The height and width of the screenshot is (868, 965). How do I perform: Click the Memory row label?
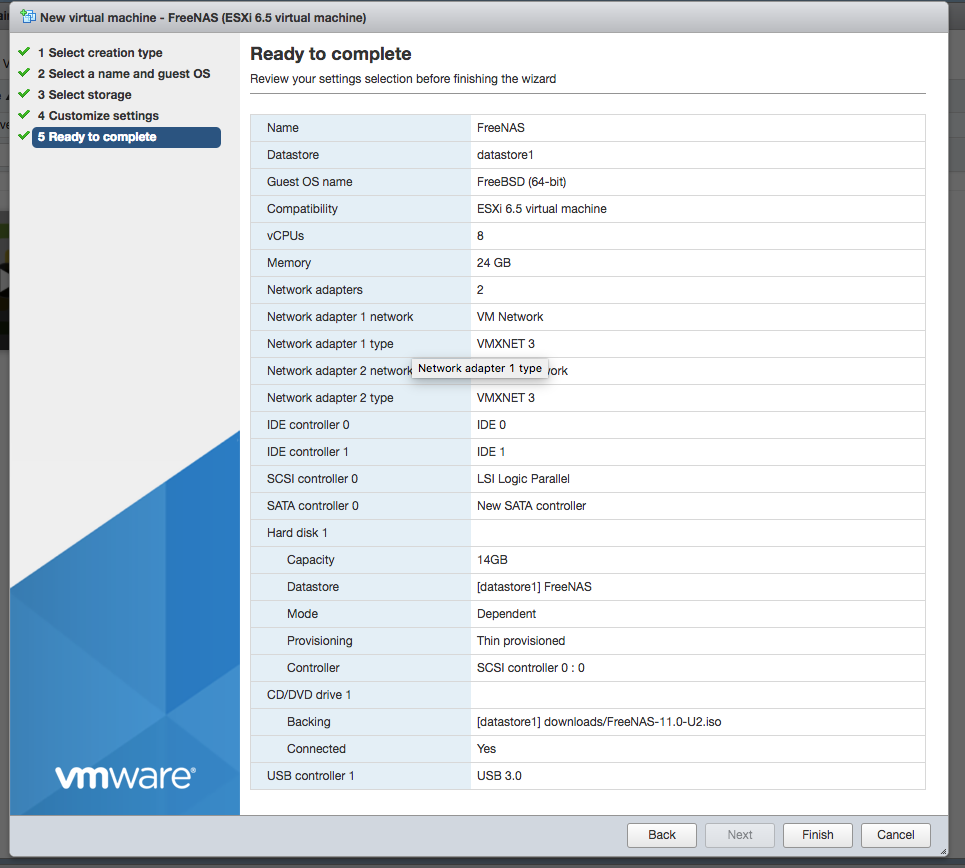(x=289, y=263)
